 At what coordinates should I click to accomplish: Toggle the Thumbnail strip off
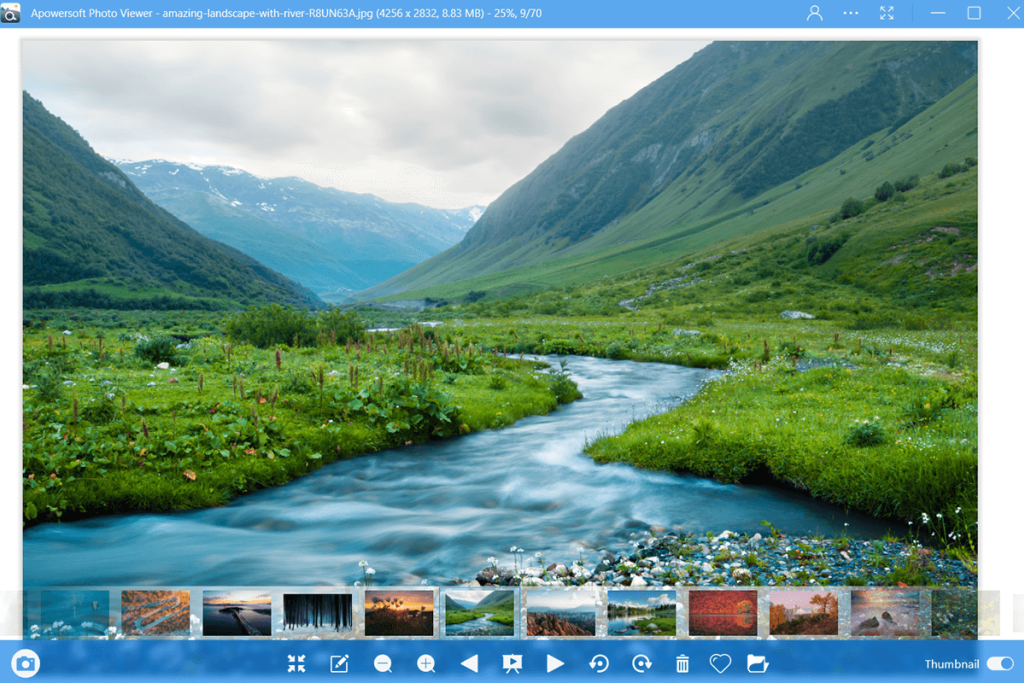[999, 662]
